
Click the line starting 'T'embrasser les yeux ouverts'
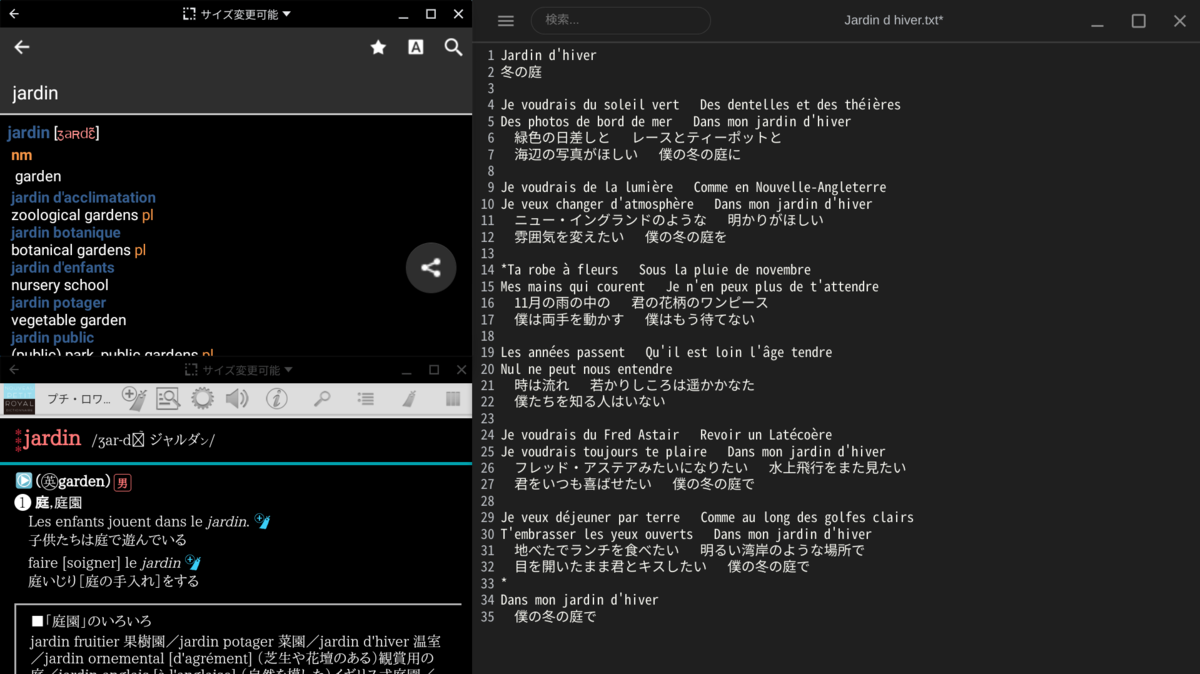click(686, 534)
